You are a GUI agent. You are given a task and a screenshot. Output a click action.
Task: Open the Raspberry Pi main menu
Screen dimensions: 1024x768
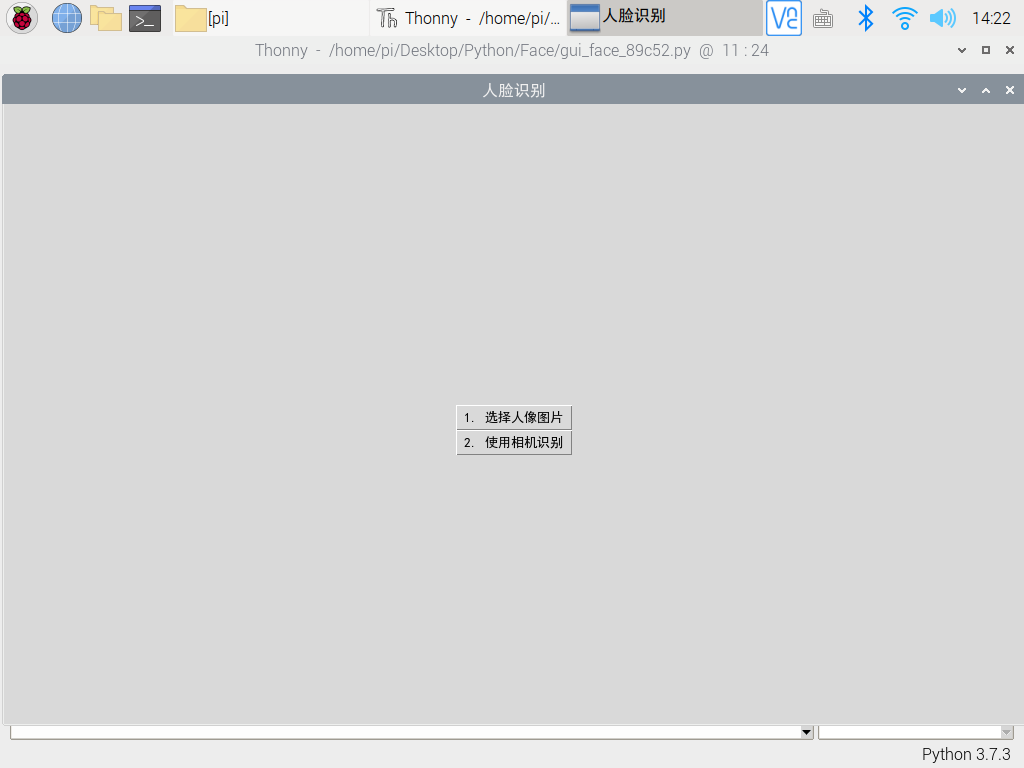tap(22, 18)
